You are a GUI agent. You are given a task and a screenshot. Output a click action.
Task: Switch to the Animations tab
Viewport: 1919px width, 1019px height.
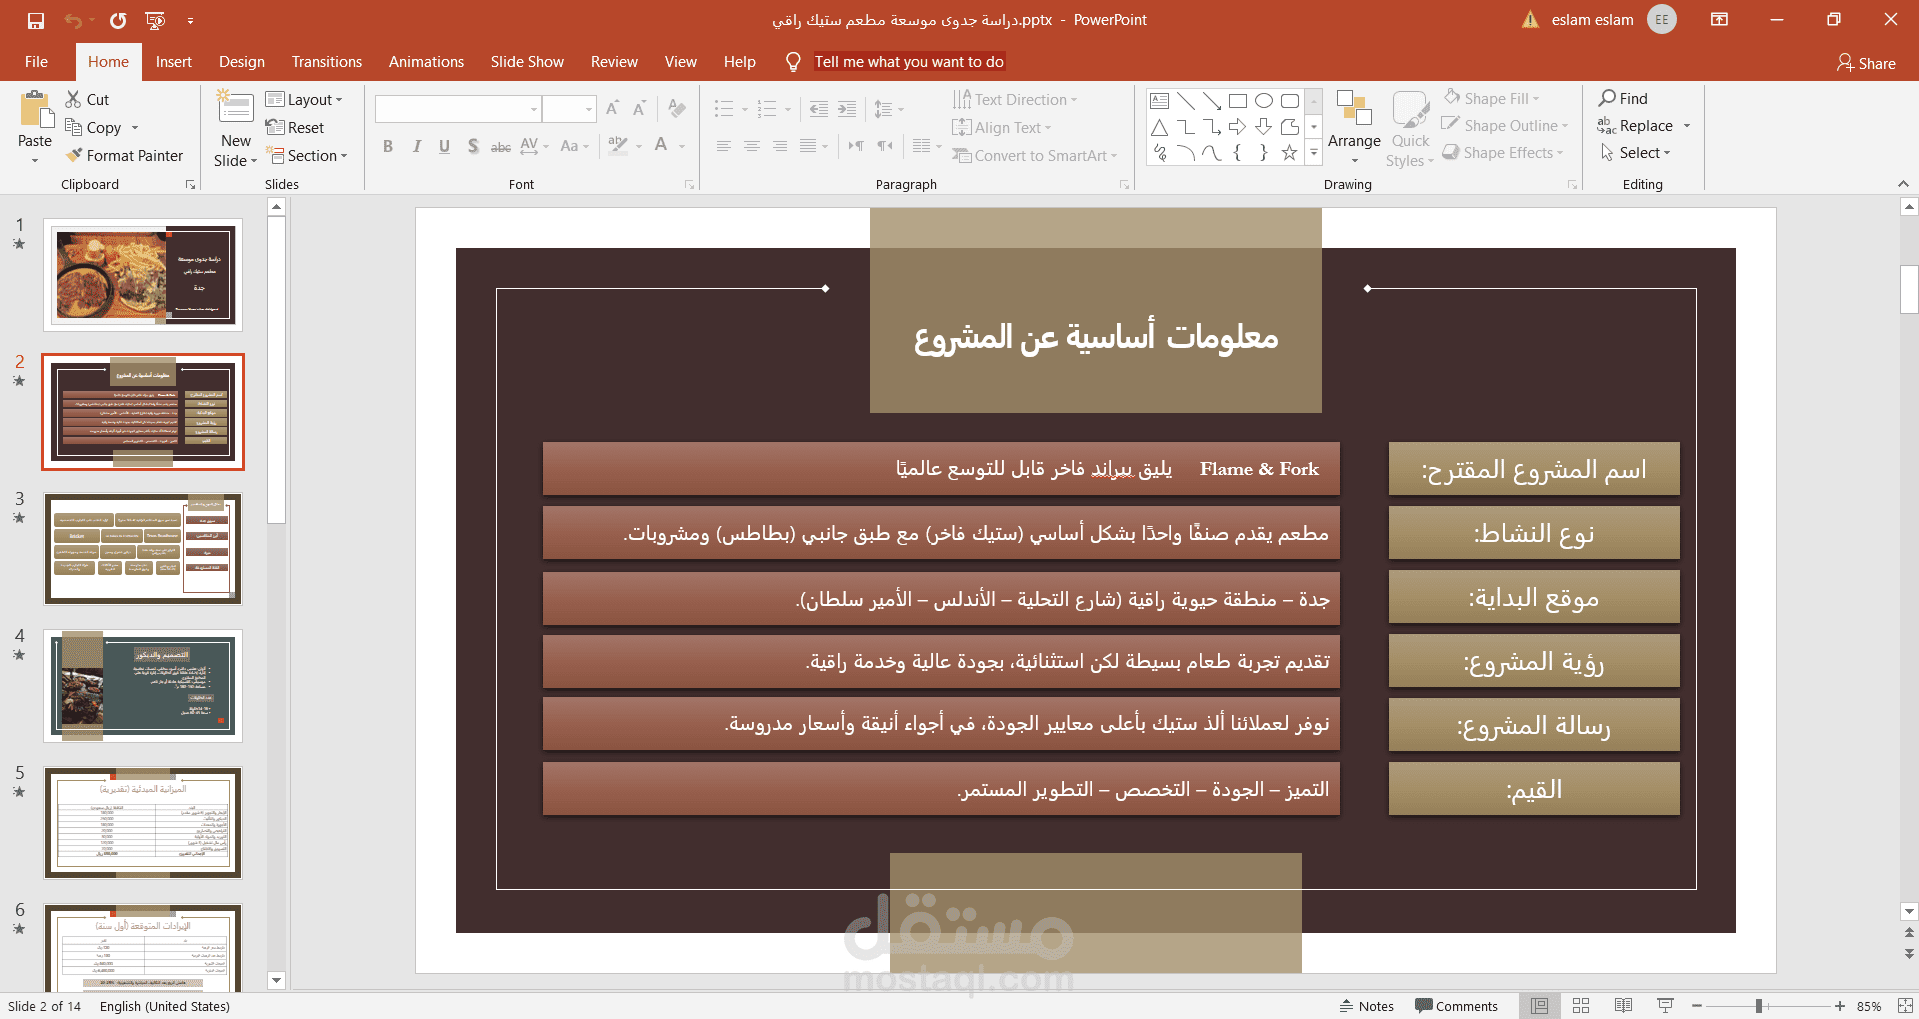pyautogui.click(x=426, y=62)
